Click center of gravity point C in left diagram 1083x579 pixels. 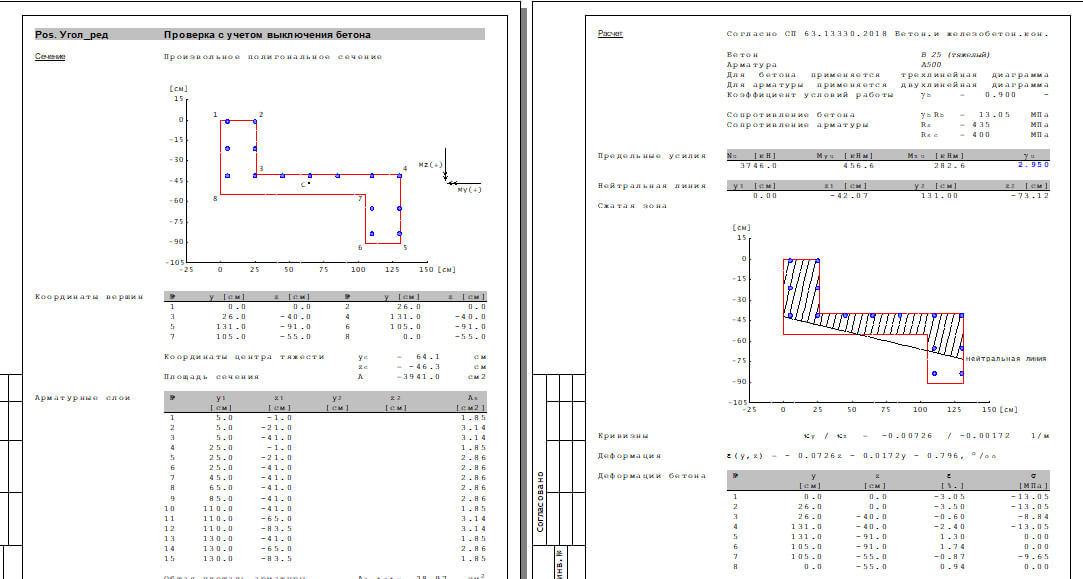(305, 184)
